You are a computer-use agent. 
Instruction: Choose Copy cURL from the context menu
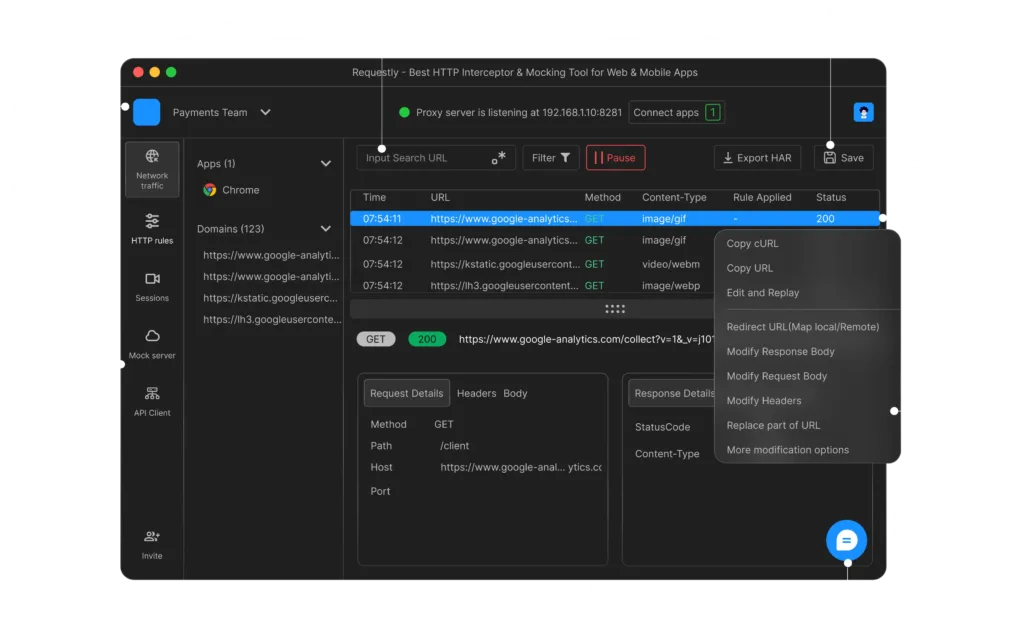click(752, 244)
